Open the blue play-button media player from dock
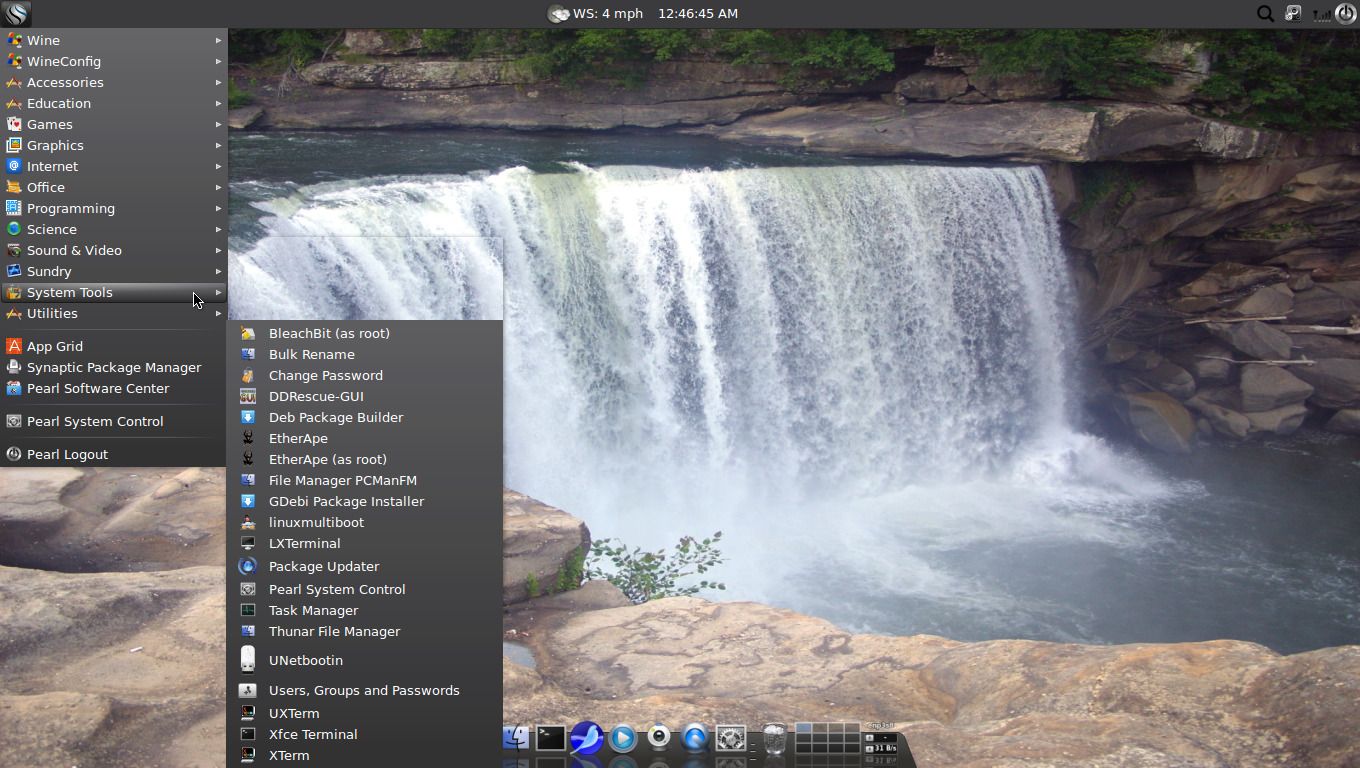The width and height of the screenshot is (1360, 768). click(x=622, y=738)
